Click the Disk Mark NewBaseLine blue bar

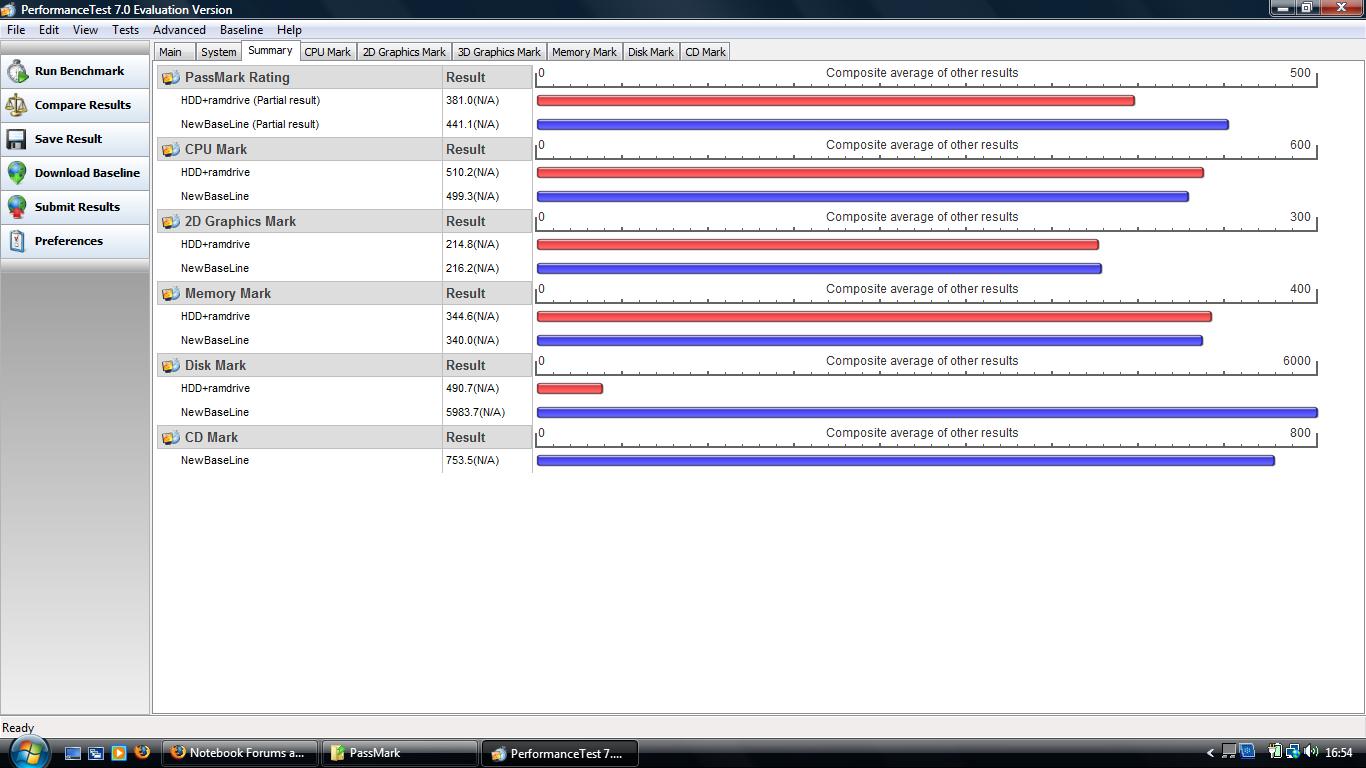[927, 413]
